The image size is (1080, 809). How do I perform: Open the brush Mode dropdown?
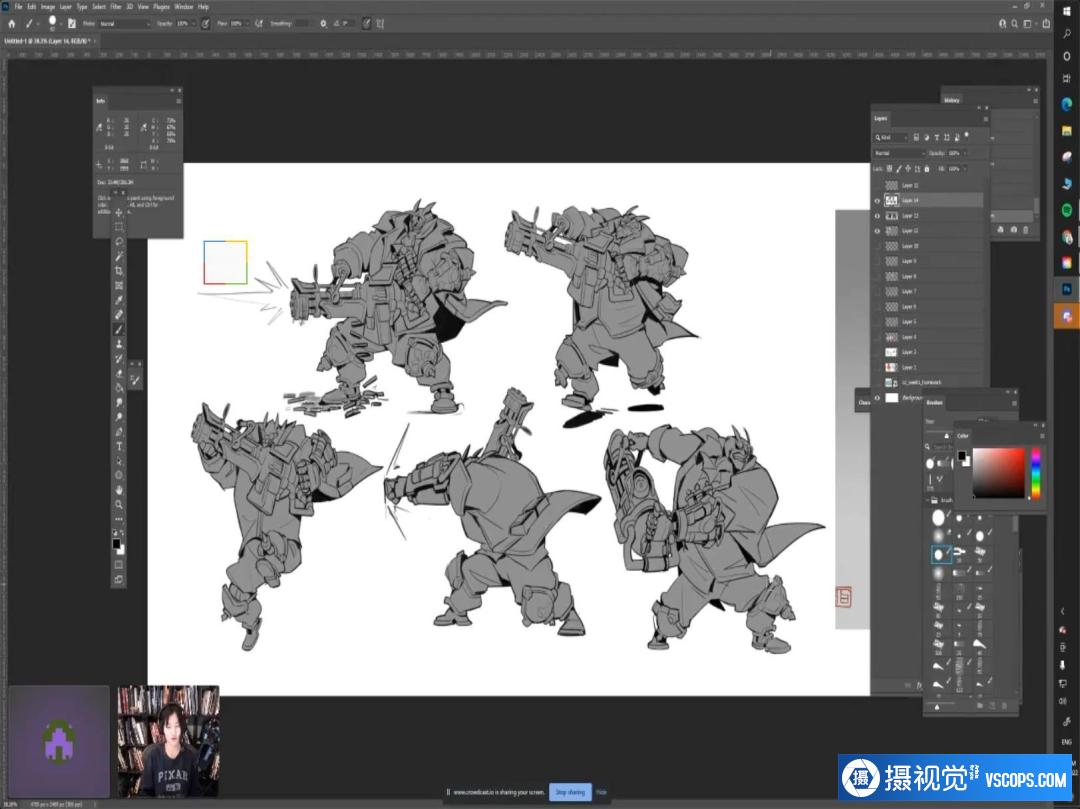[124, 23]
